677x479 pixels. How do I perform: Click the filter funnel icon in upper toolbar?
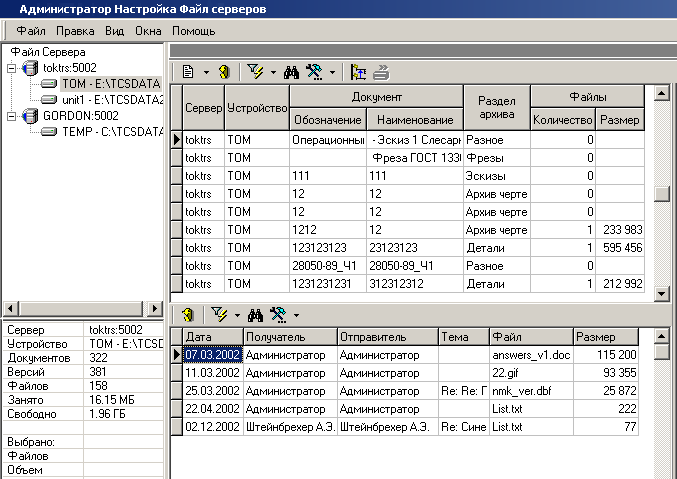pyautogui.click(x=254, y=72)
